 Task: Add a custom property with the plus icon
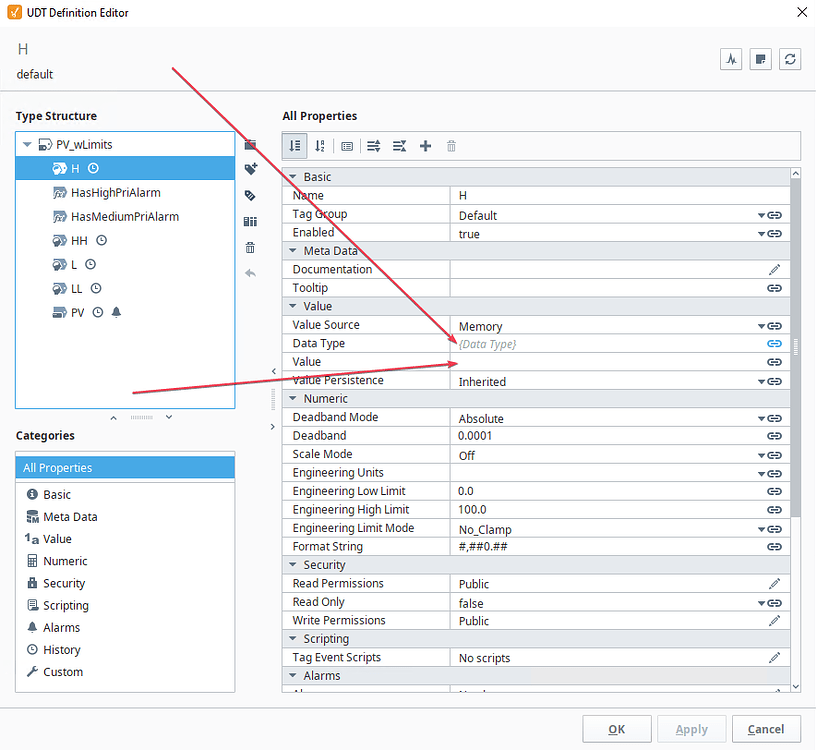[x=425, y=146]
